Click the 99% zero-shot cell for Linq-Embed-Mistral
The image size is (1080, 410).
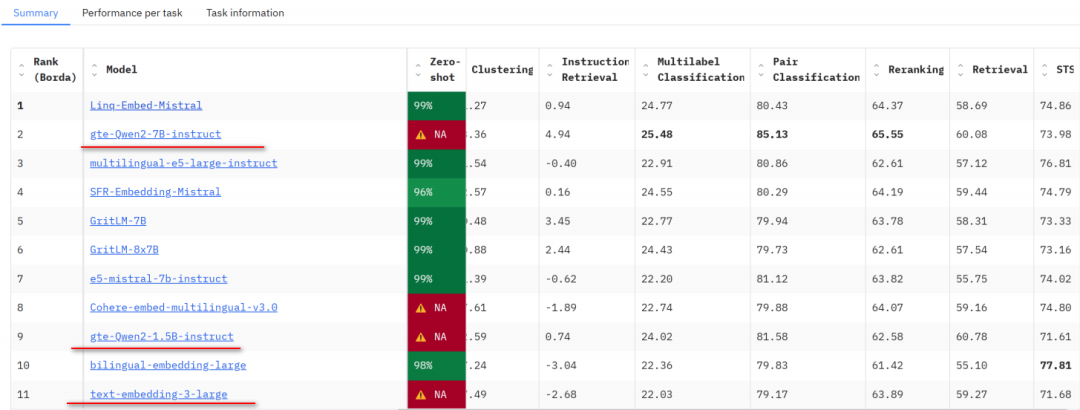click(437, 105)
